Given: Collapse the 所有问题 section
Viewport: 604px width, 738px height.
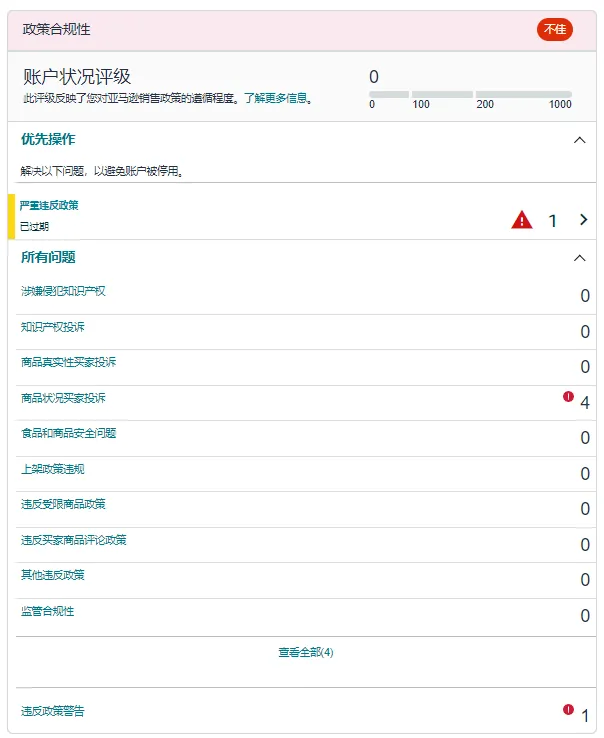Looking at the screenshot, I should click(579, 258).
